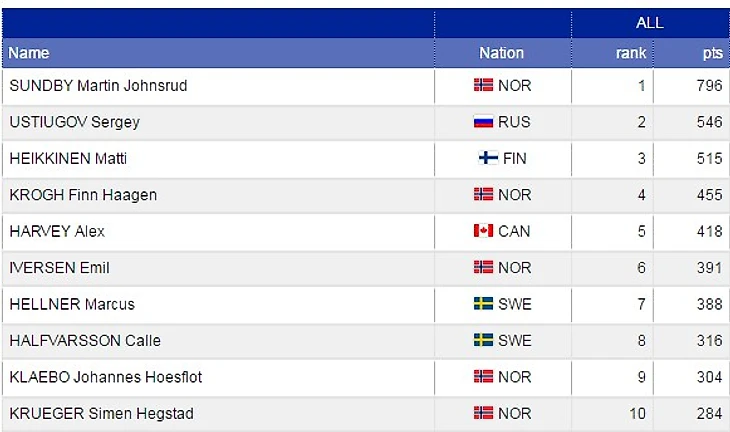Click the 796 points cell
Screen dimensions: 730x432
708,86
